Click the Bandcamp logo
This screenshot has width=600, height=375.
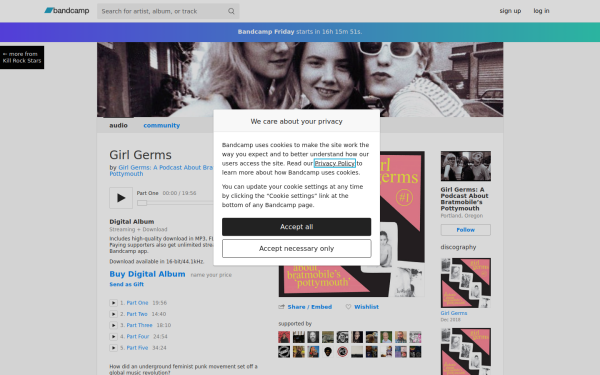tap(67, 11)
